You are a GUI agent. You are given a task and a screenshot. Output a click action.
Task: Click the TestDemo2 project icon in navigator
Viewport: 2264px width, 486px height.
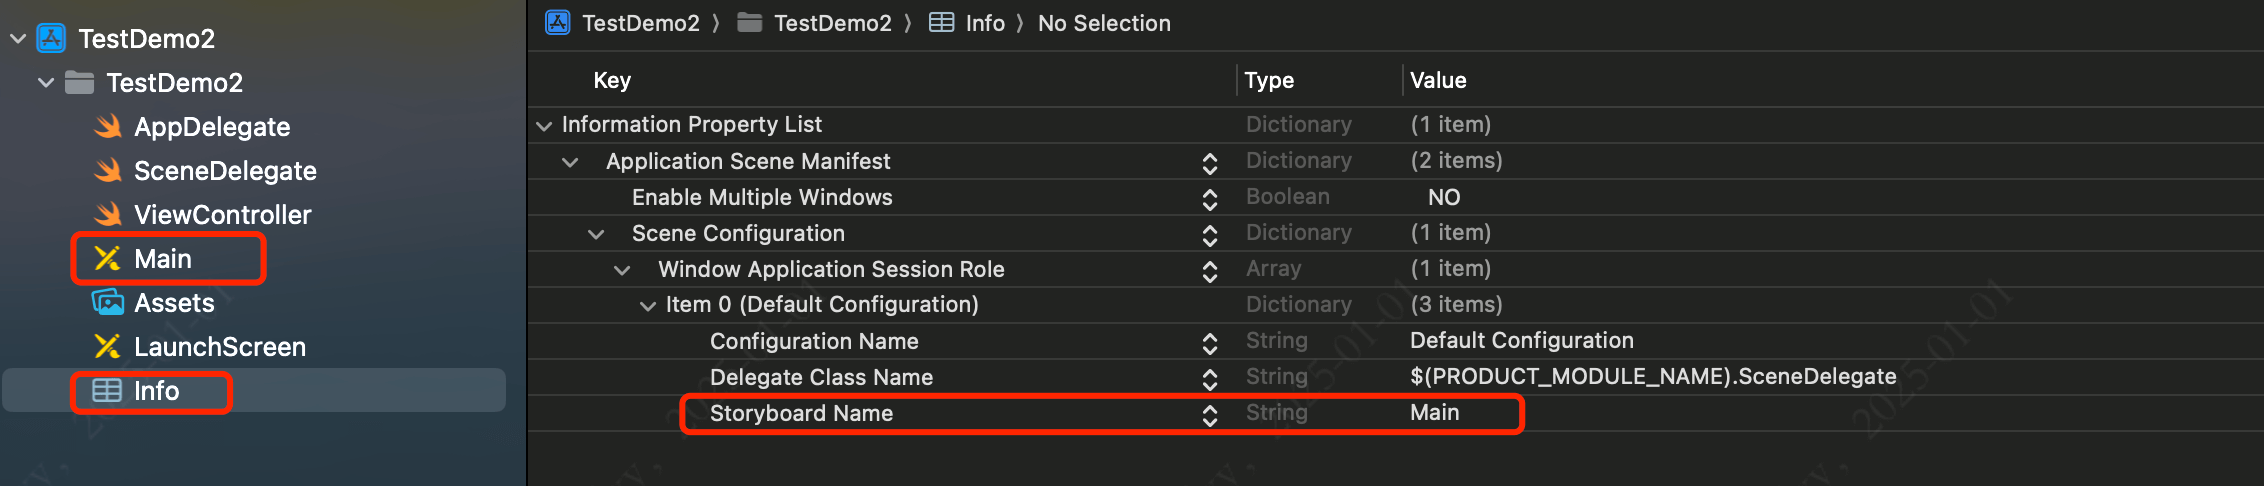tap(51, 39)
